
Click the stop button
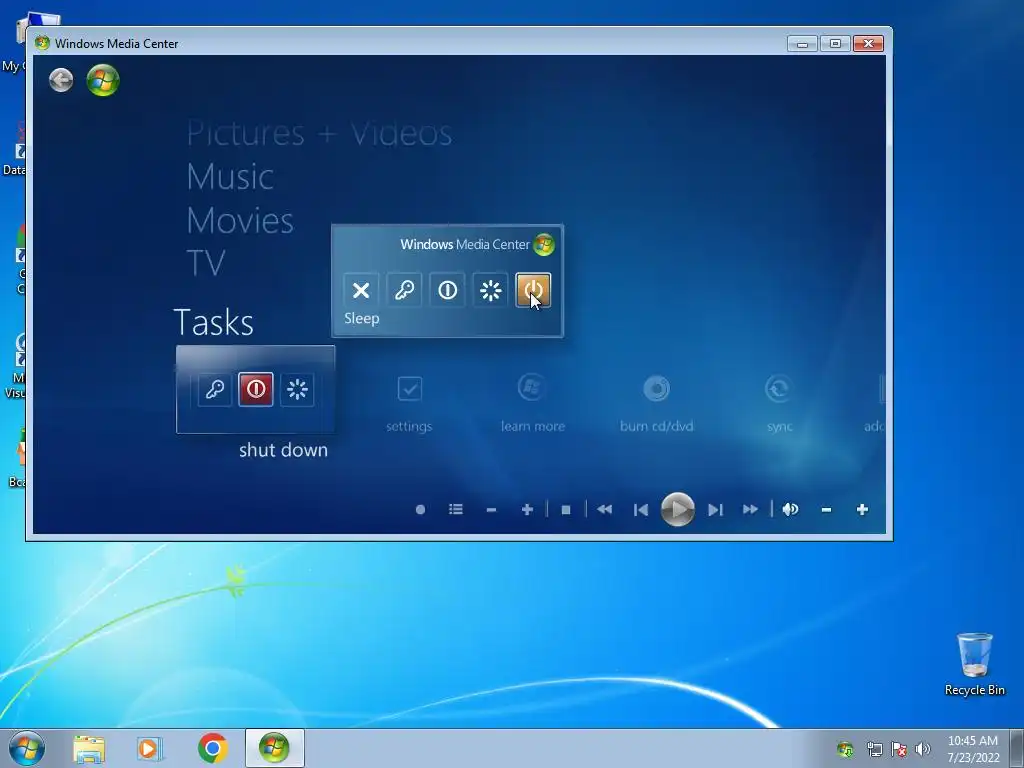tap(566, 509)
